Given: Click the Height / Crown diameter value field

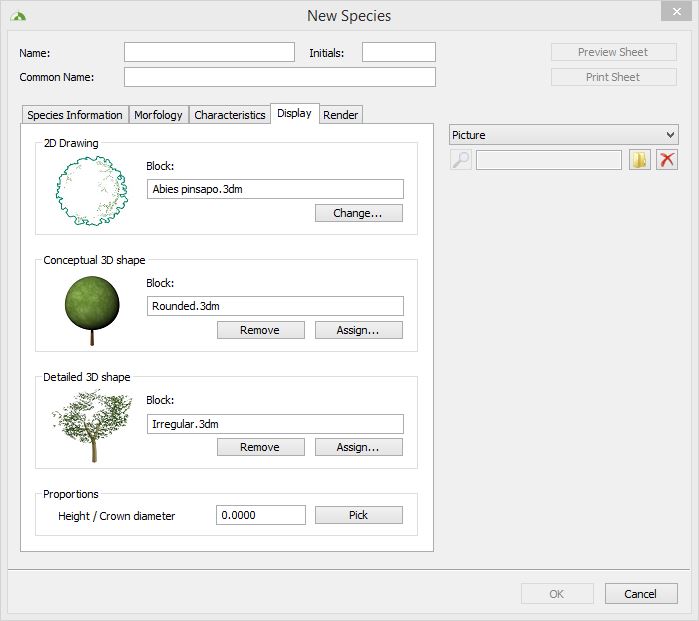Looking at the screenshot, I should coord(261,515).
